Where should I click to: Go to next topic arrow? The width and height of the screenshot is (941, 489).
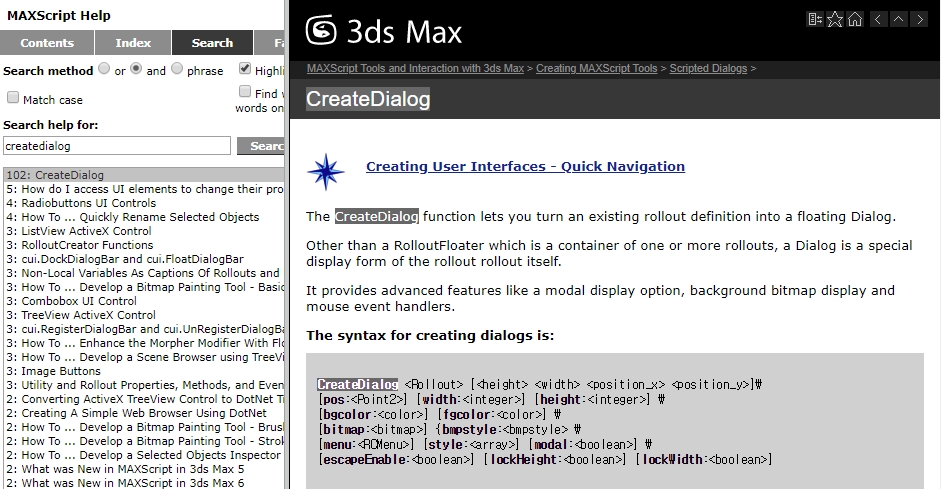click(x=919, y=19)
